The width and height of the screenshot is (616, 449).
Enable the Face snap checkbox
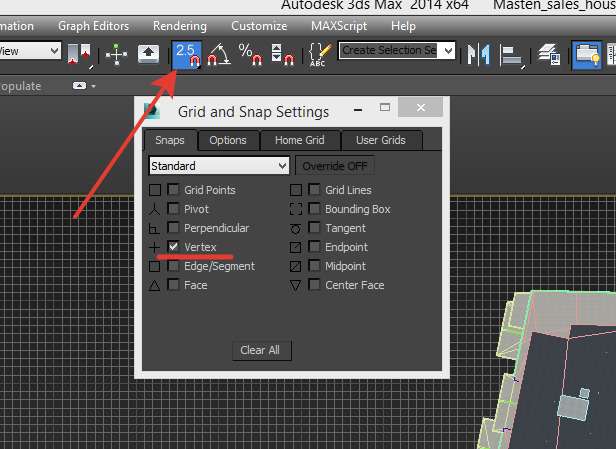pos(173,285)
